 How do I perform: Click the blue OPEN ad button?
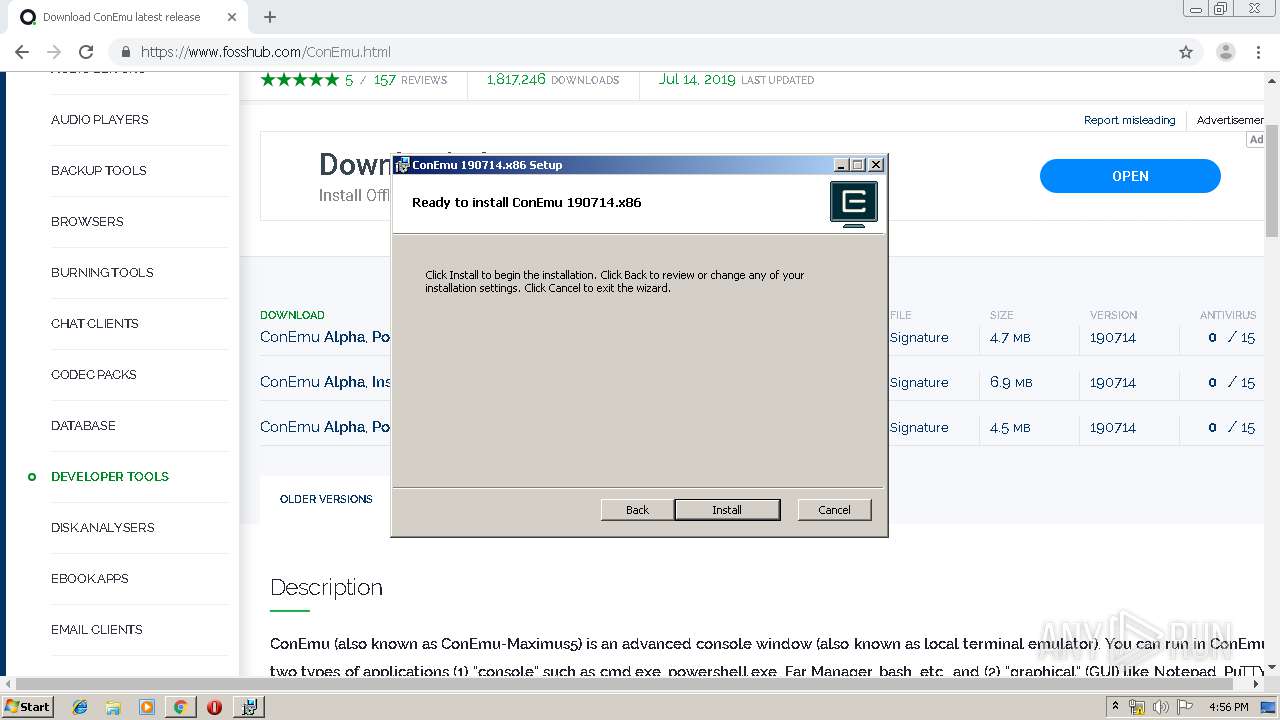pyautogui.click(x=1130, y=176)
